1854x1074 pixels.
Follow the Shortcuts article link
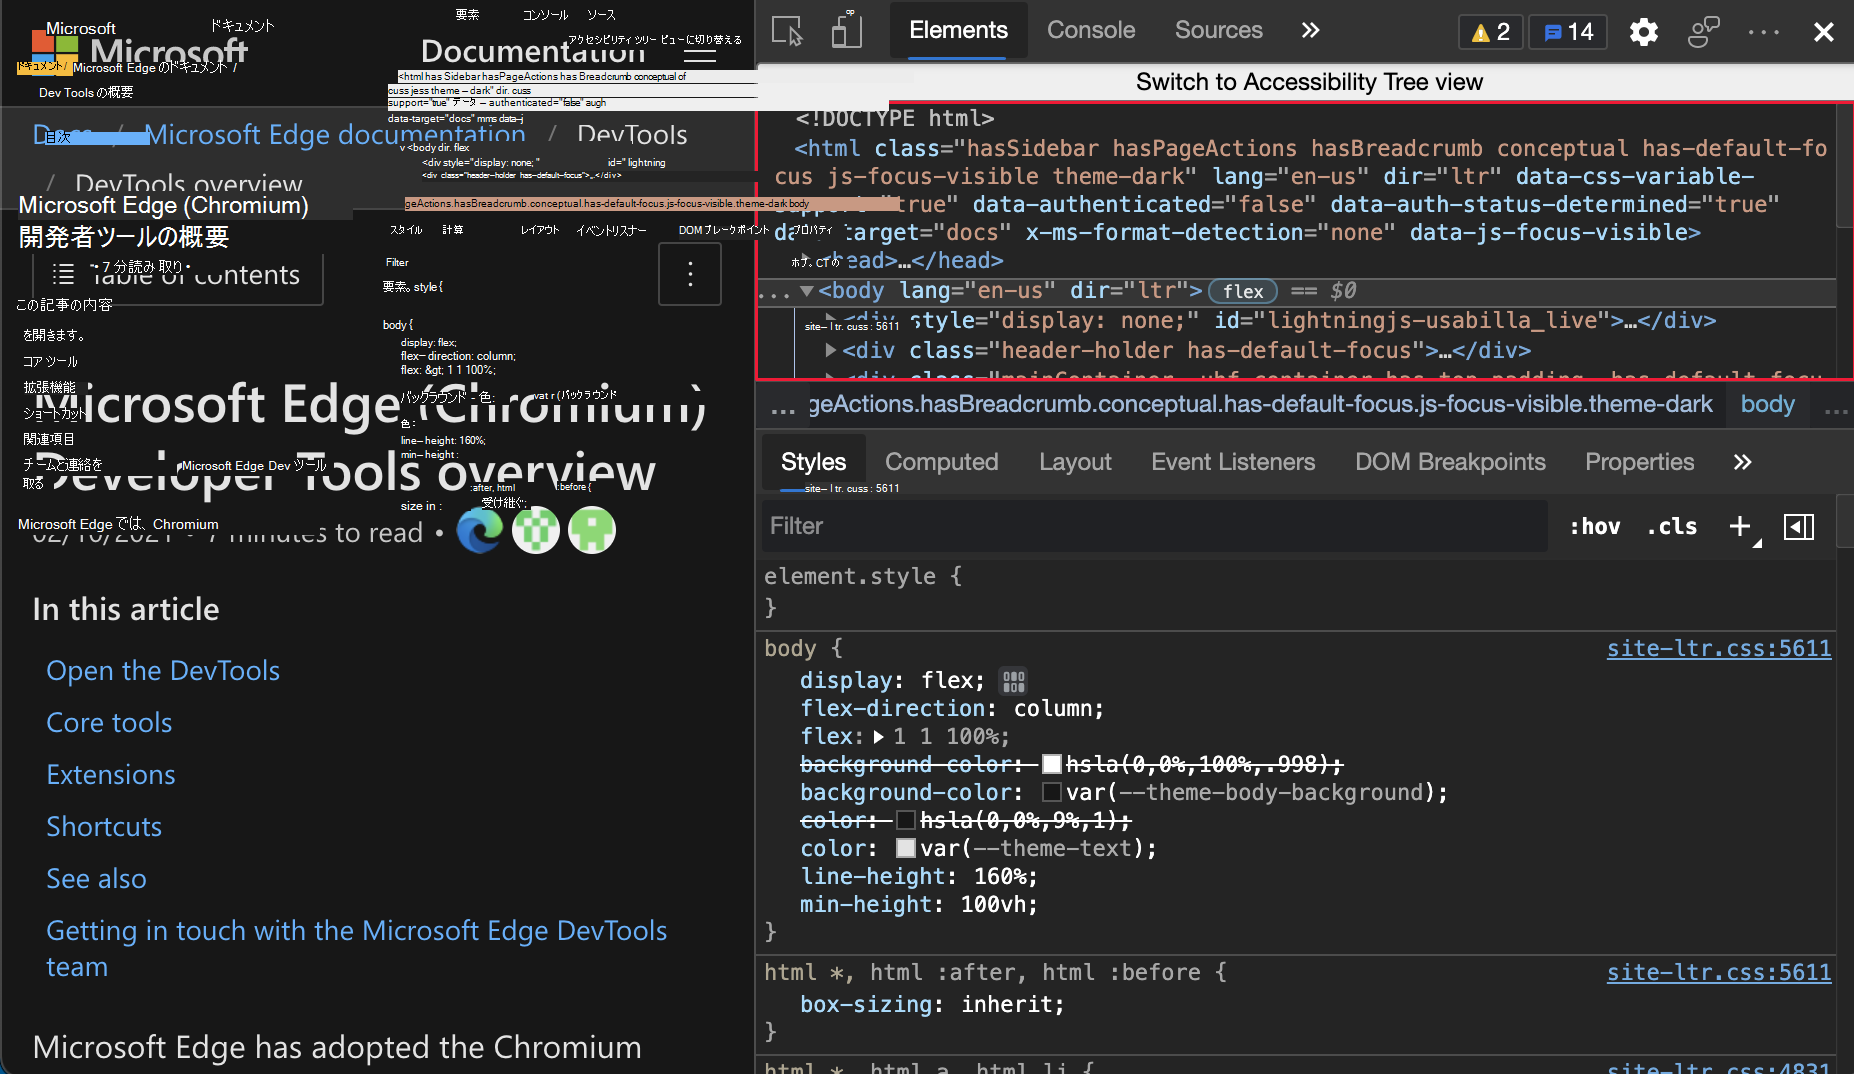[x=104, y=827]
